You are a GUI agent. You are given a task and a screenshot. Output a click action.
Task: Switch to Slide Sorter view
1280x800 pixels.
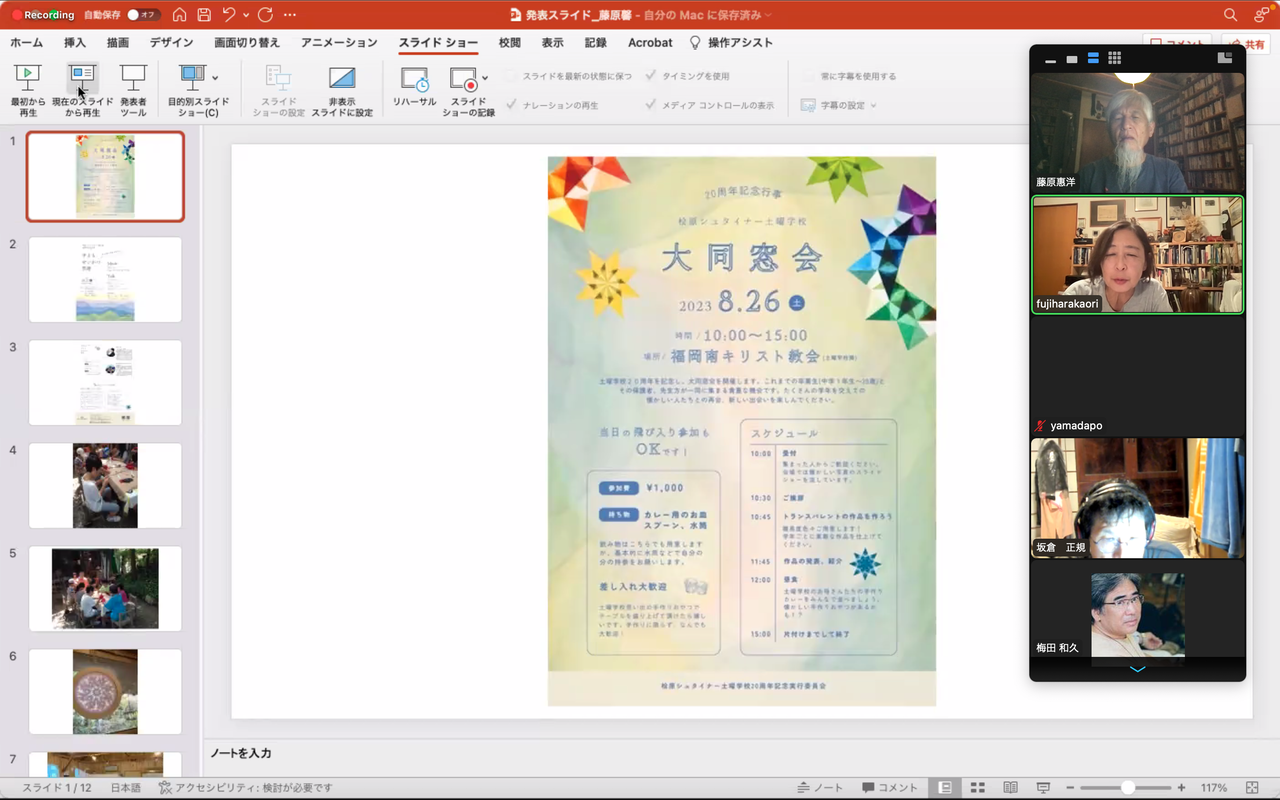(978, 788)
